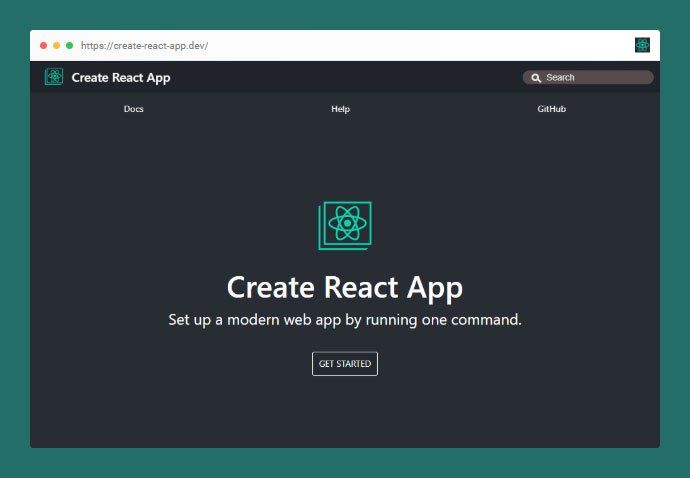Open the Help navigation link
The image size is (690, 478).
(341, 109)
